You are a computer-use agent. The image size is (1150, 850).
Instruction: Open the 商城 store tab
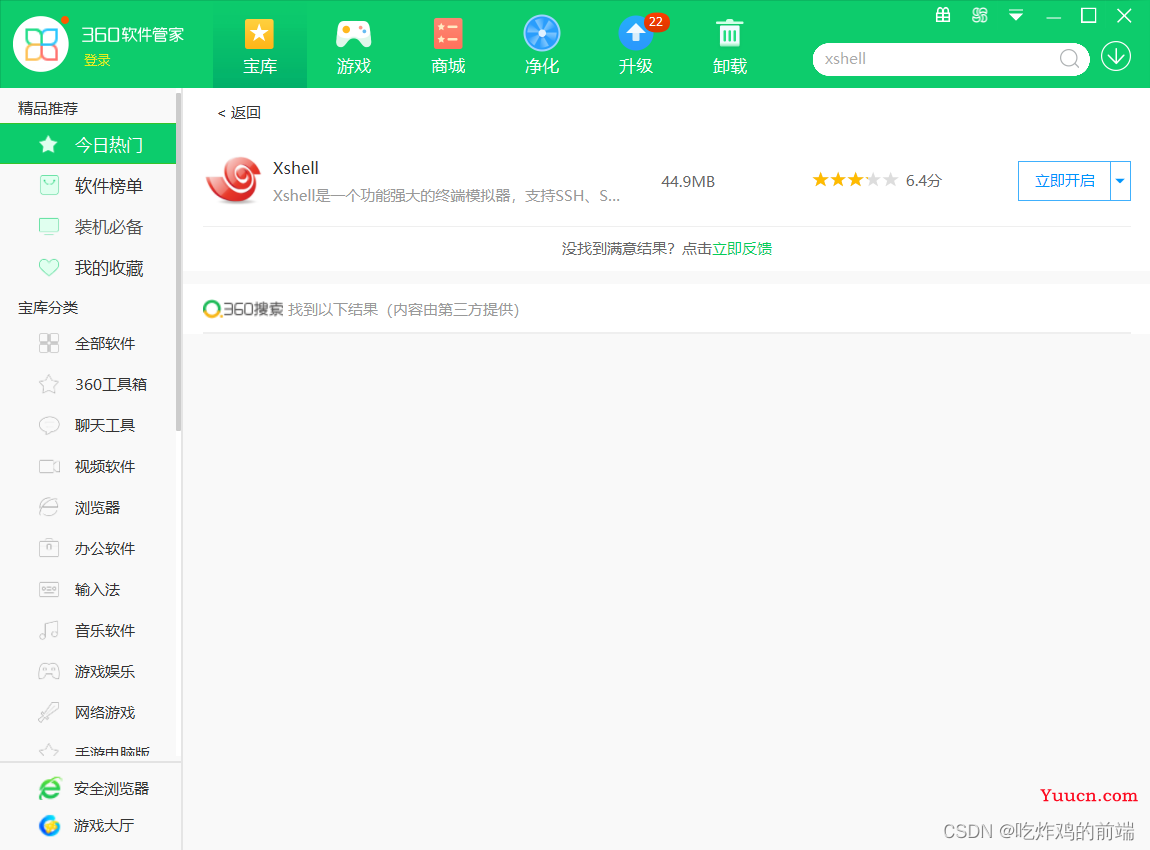(x=447, y=46)
